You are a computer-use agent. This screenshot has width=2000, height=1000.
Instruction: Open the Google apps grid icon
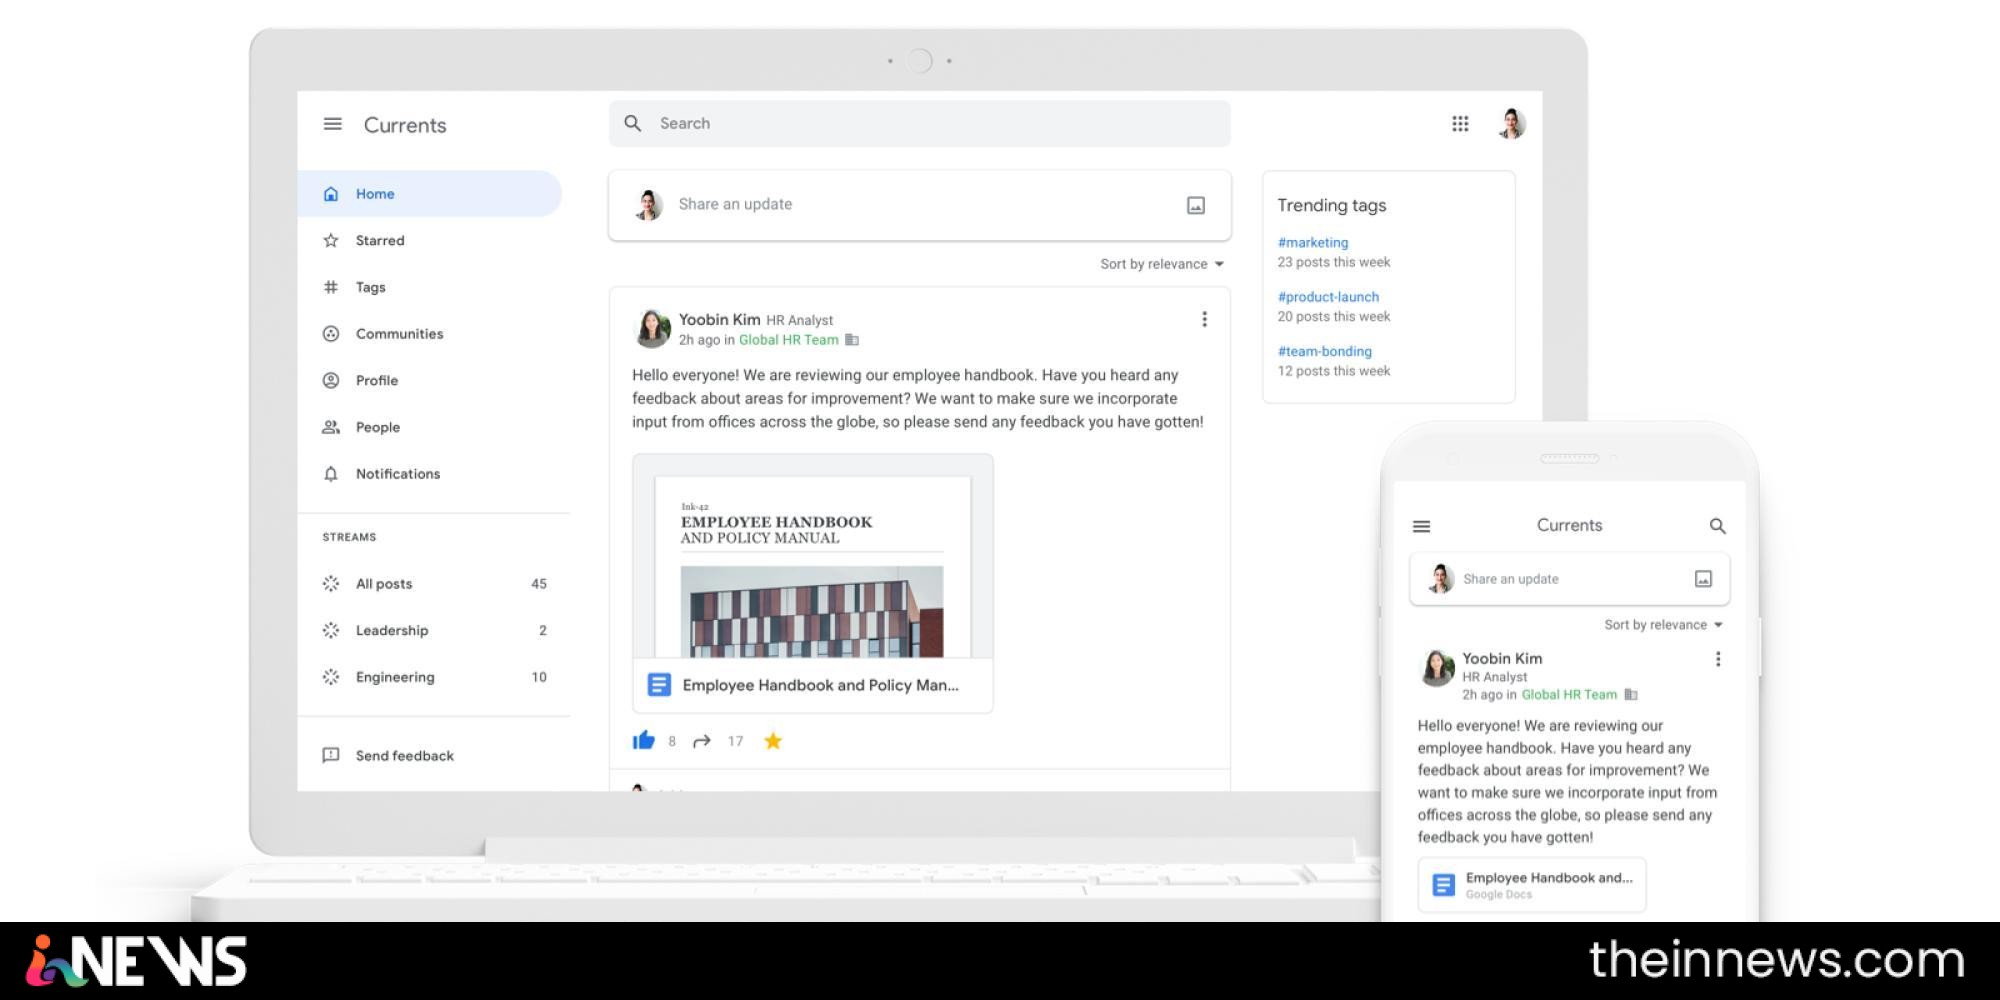point(1460,123)
